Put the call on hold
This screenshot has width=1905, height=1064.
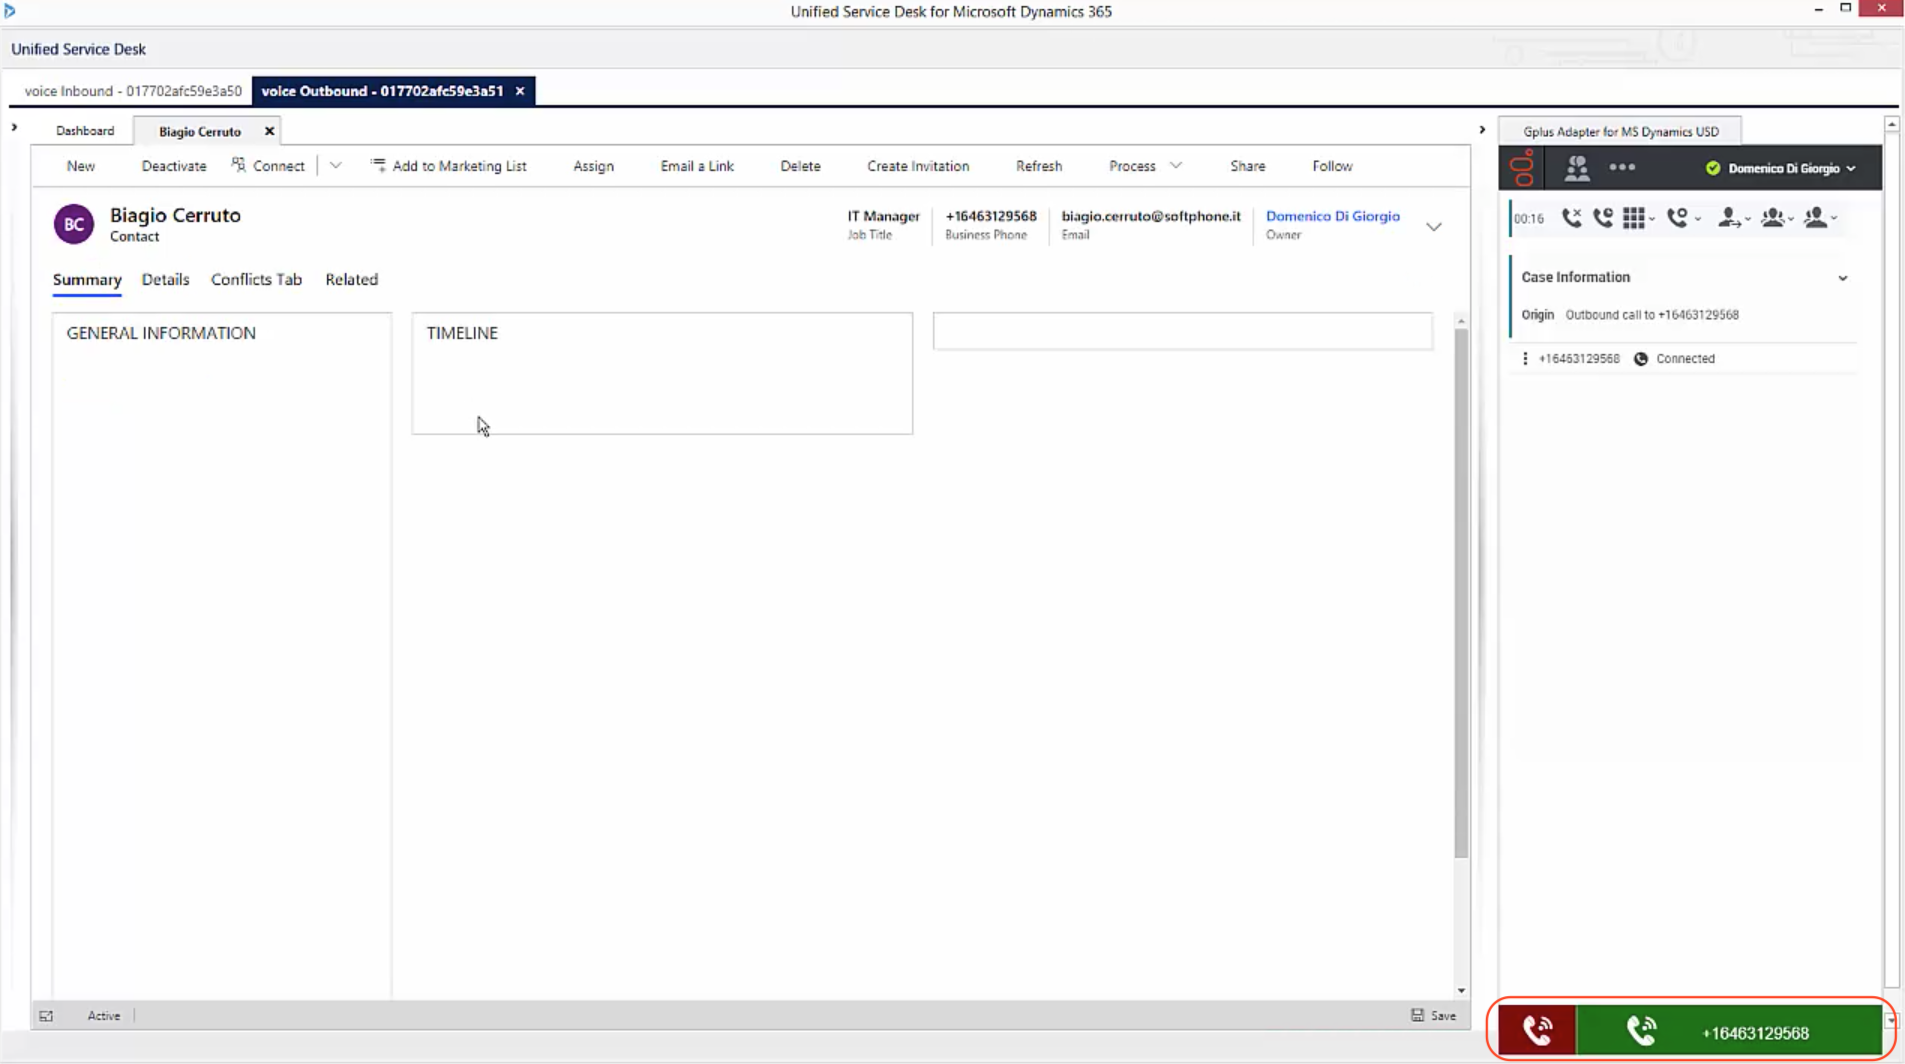coord(1603,218)
